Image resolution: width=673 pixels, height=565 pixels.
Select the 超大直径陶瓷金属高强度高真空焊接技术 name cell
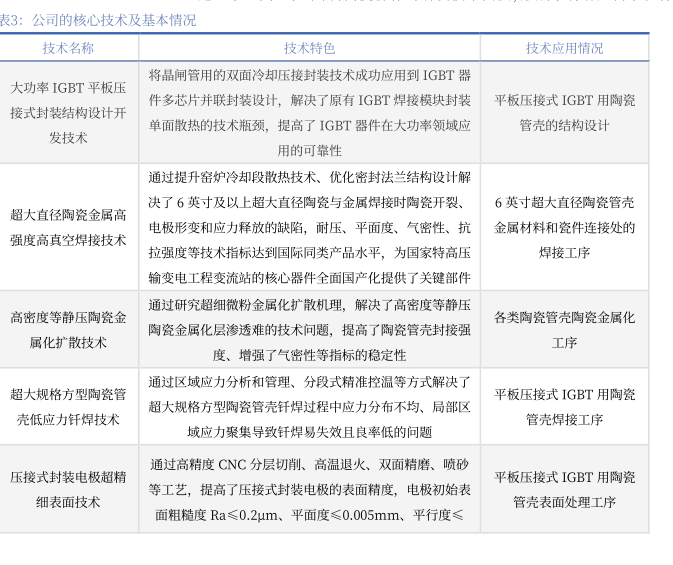[68, 227]
